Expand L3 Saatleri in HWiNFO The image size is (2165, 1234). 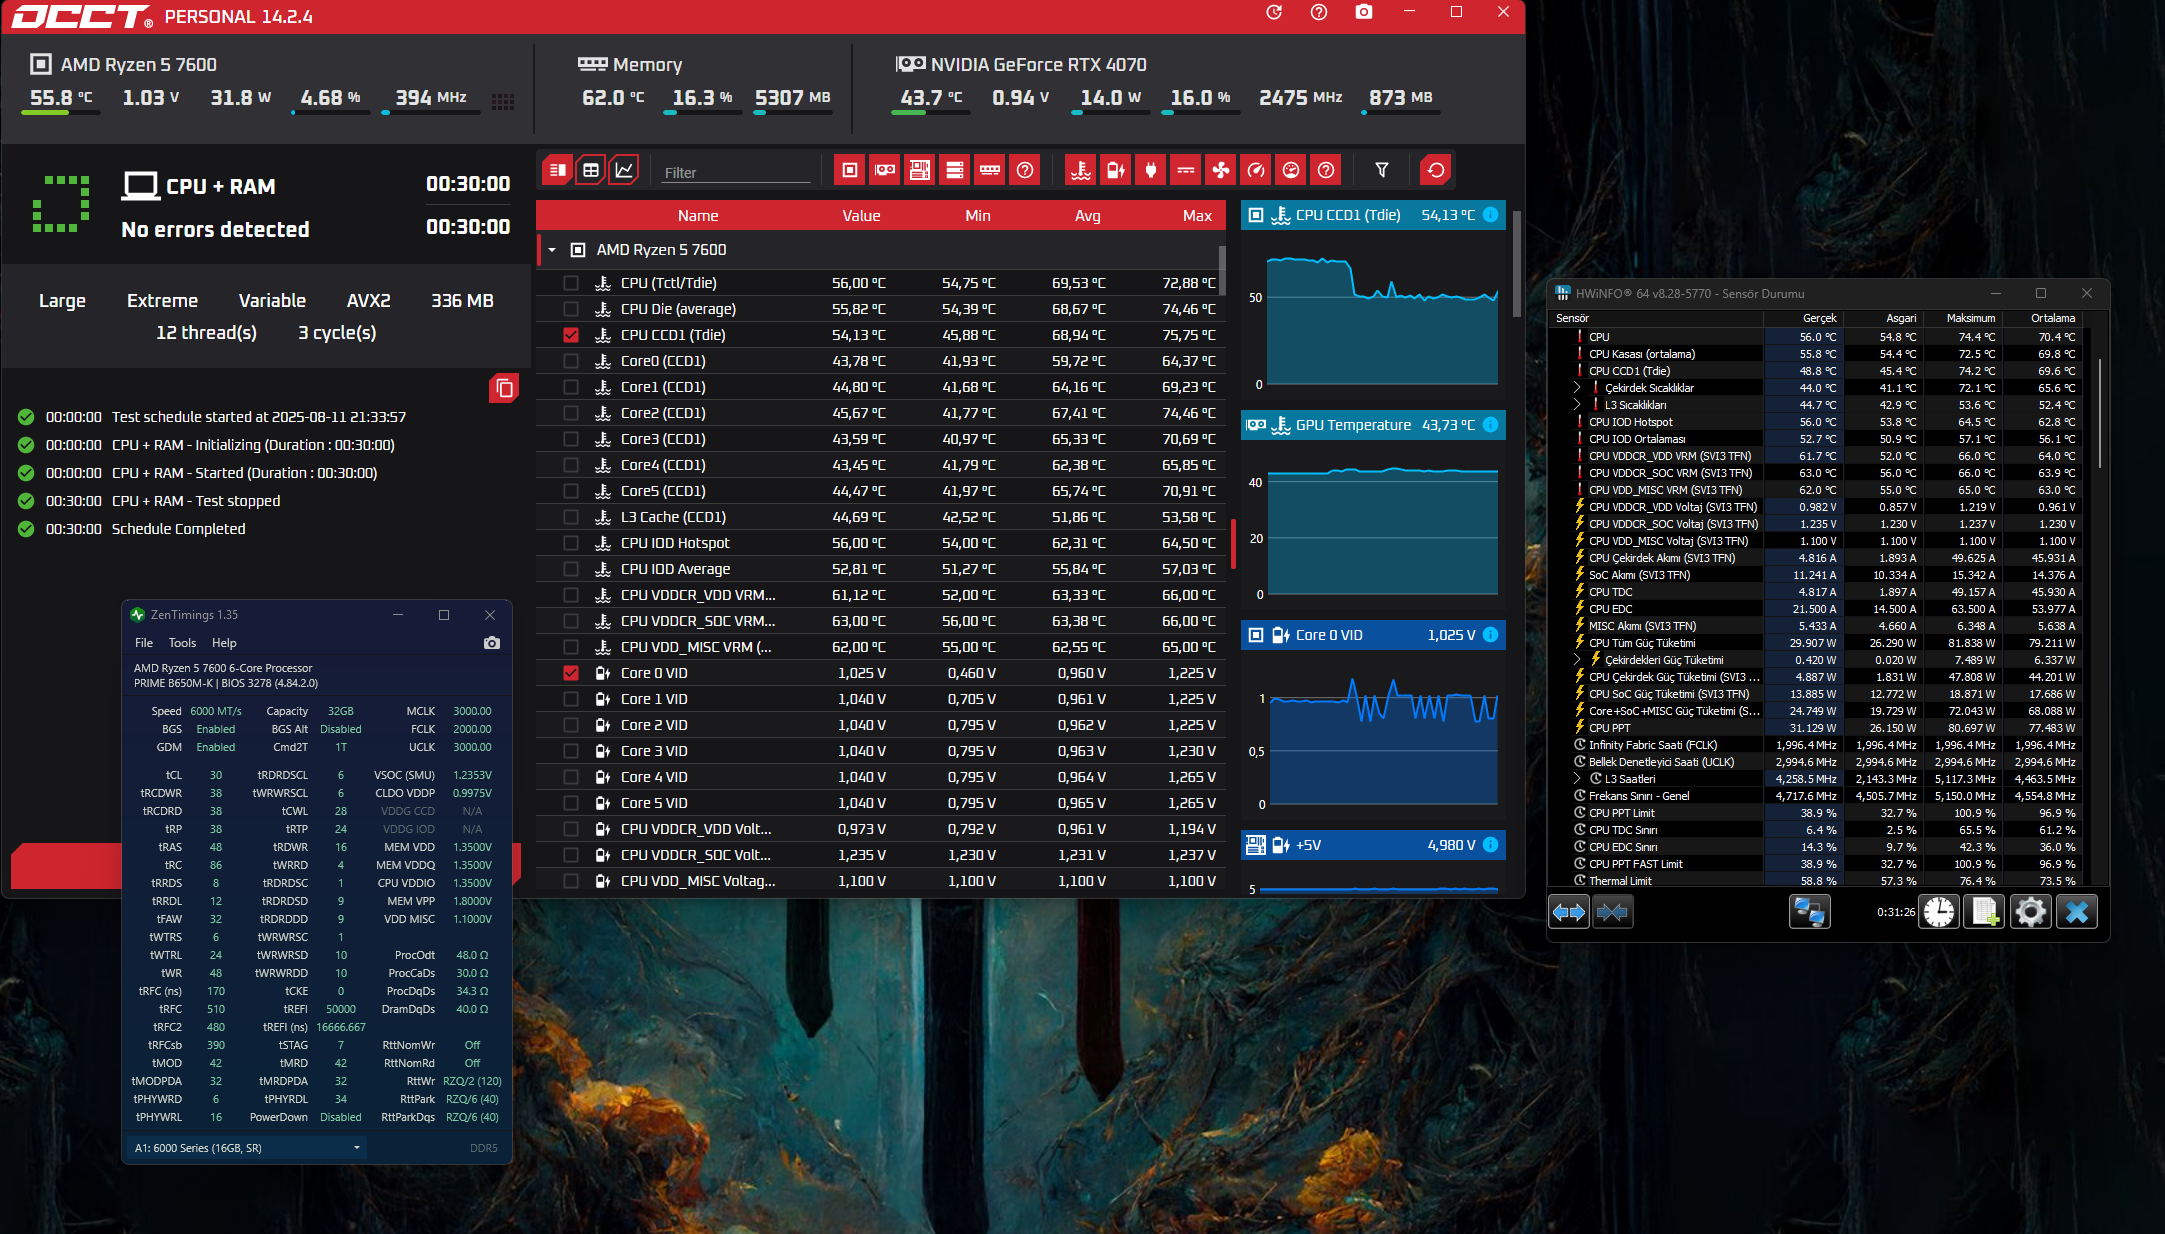pyautogui.click(x=1577, y=779)
